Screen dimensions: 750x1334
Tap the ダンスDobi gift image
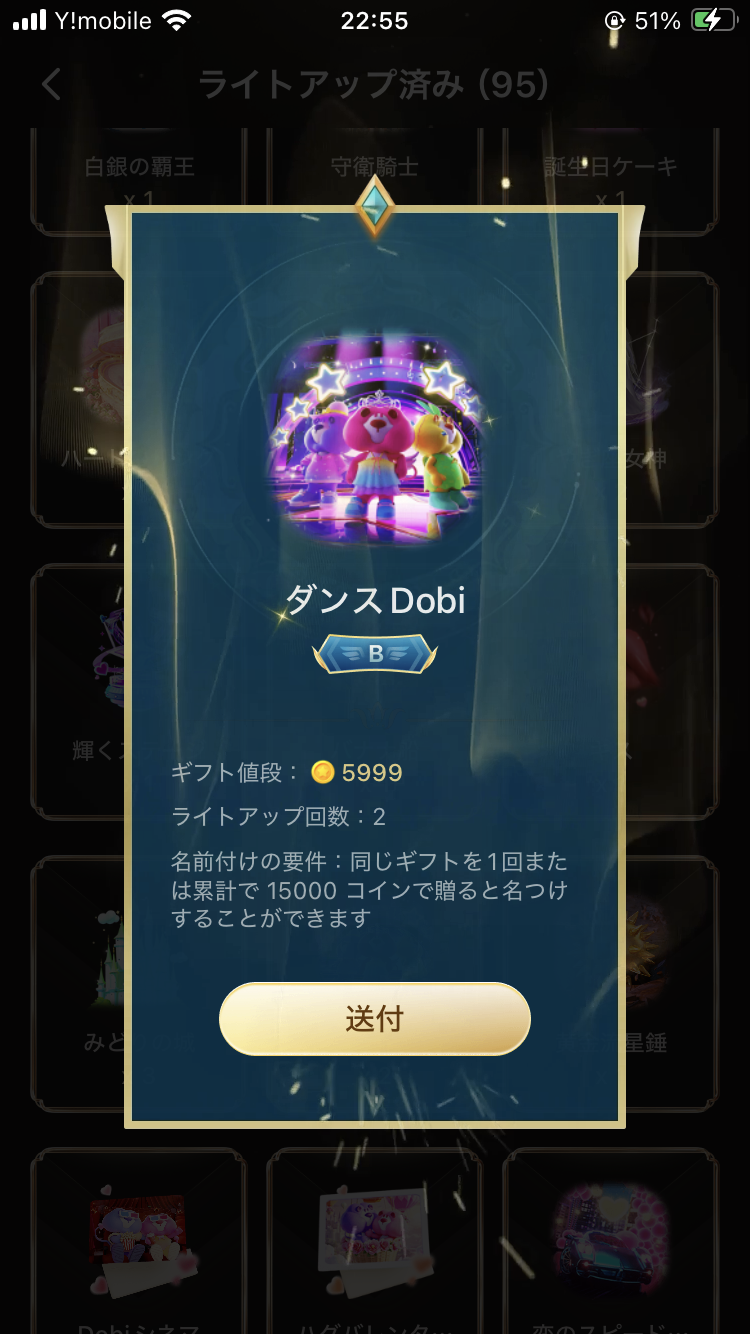point(374,440)
